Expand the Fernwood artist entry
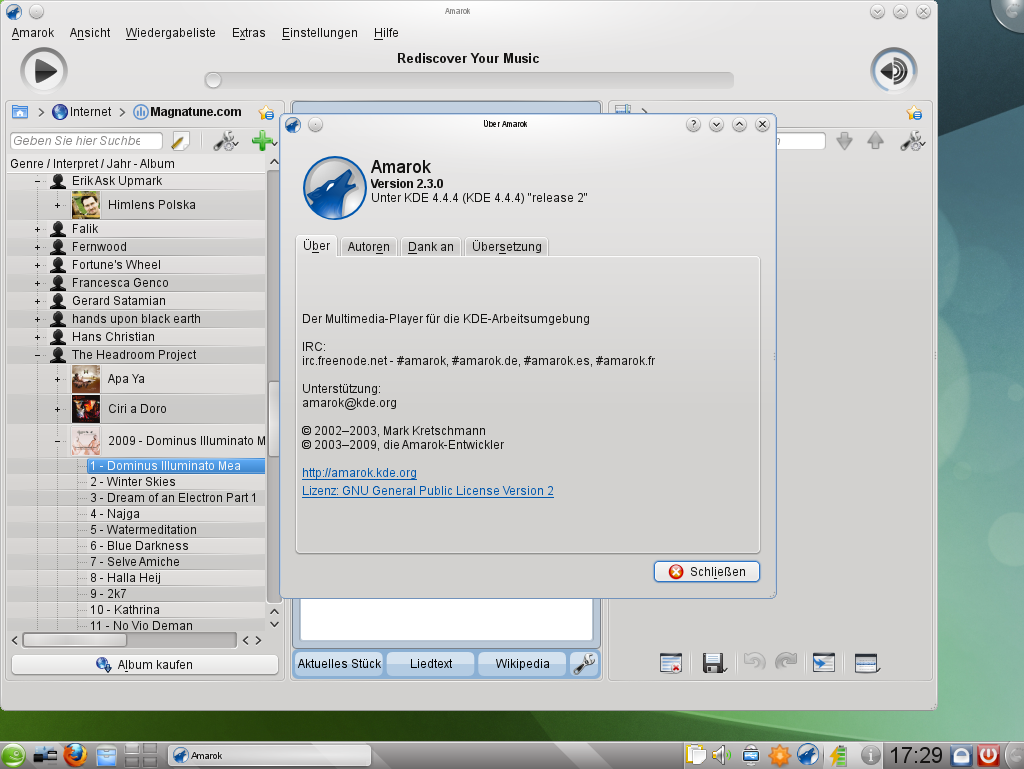 [38, 247]
